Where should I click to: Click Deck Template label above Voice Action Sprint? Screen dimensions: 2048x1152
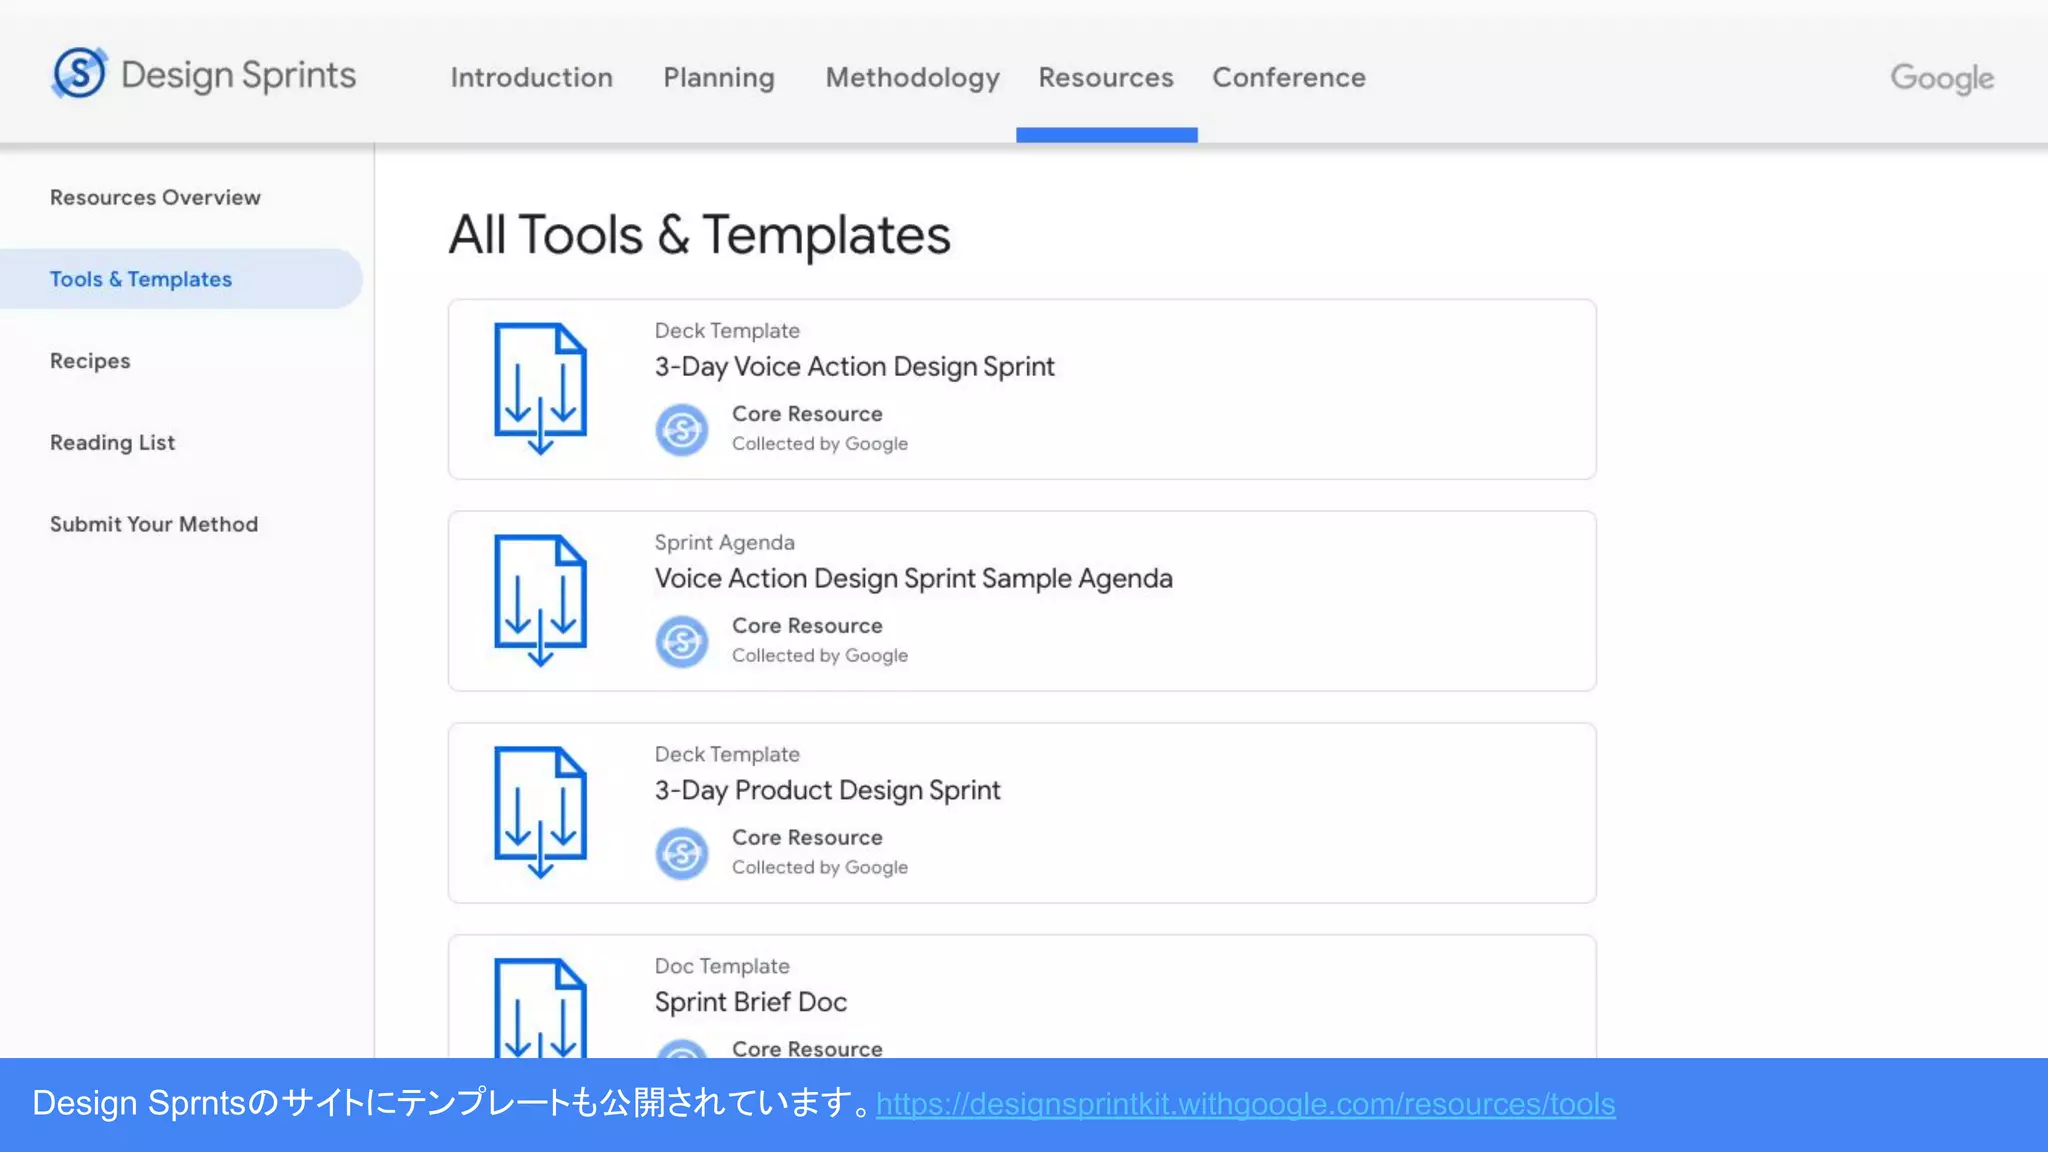coord(727,331)
